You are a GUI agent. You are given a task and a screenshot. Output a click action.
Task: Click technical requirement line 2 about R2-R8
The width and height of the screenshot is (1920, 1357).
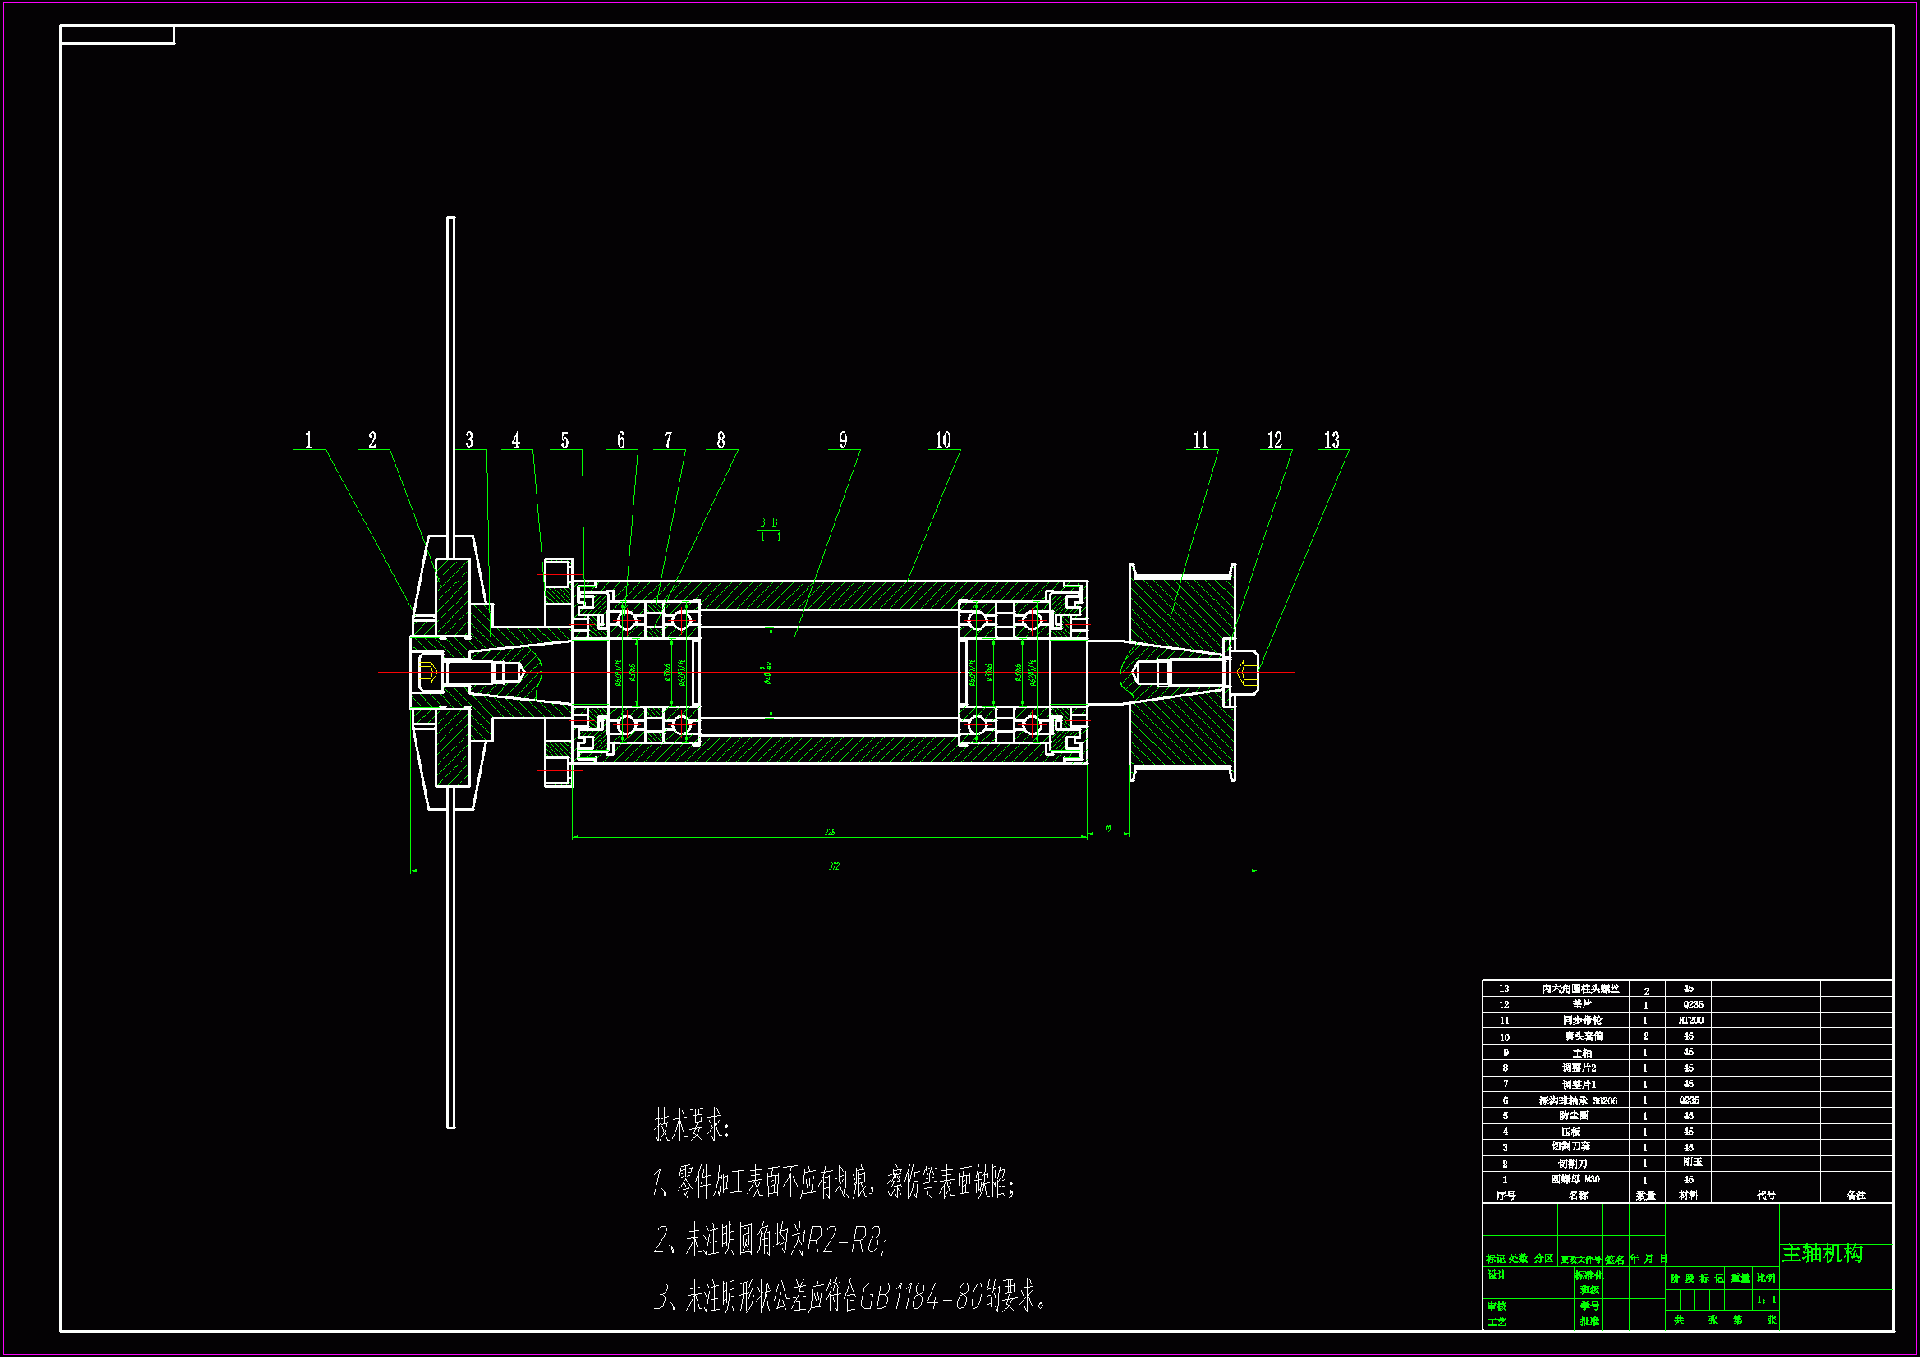coord(770,1241)
